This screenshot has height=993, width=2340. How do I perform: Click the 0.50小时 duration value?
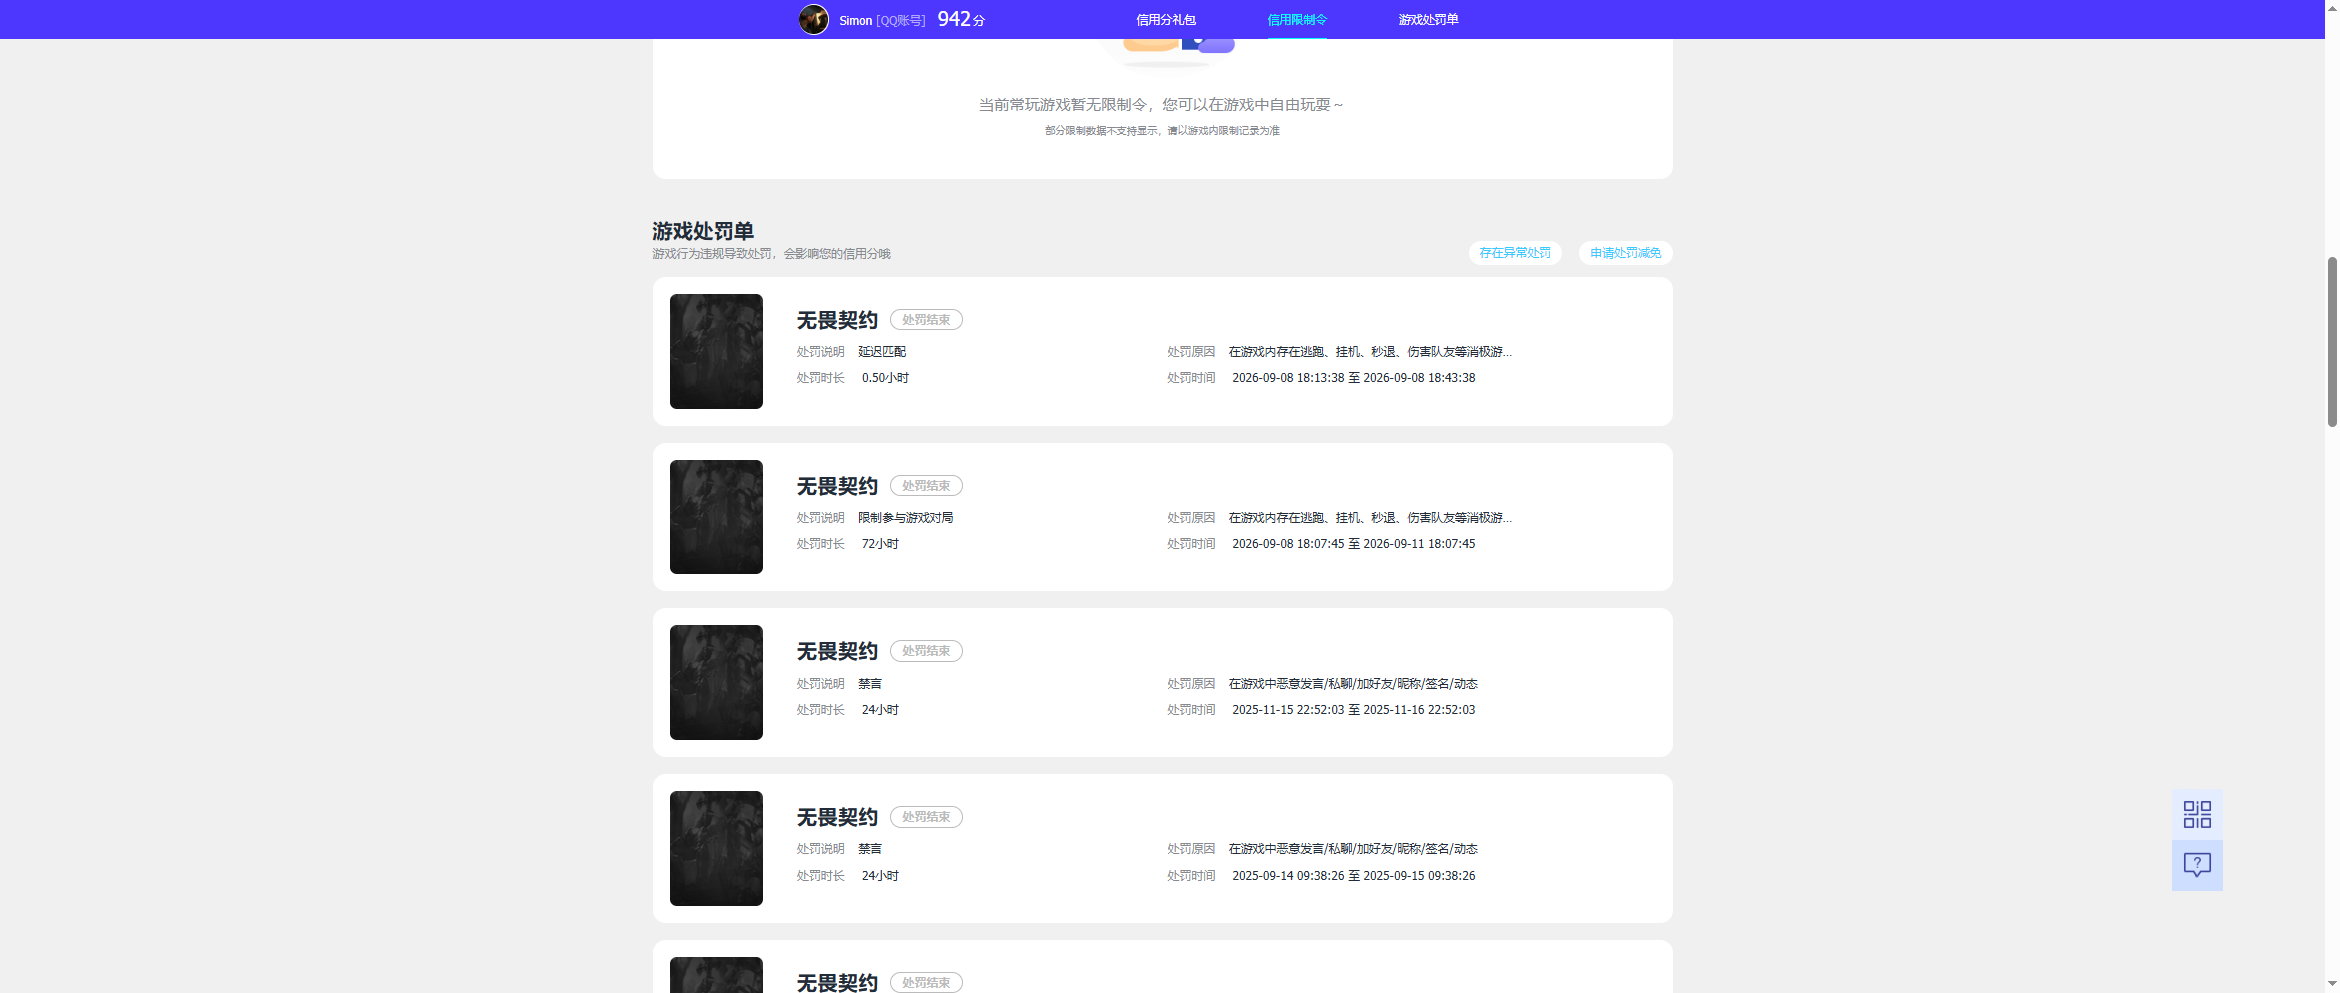[x=885, y=378]
